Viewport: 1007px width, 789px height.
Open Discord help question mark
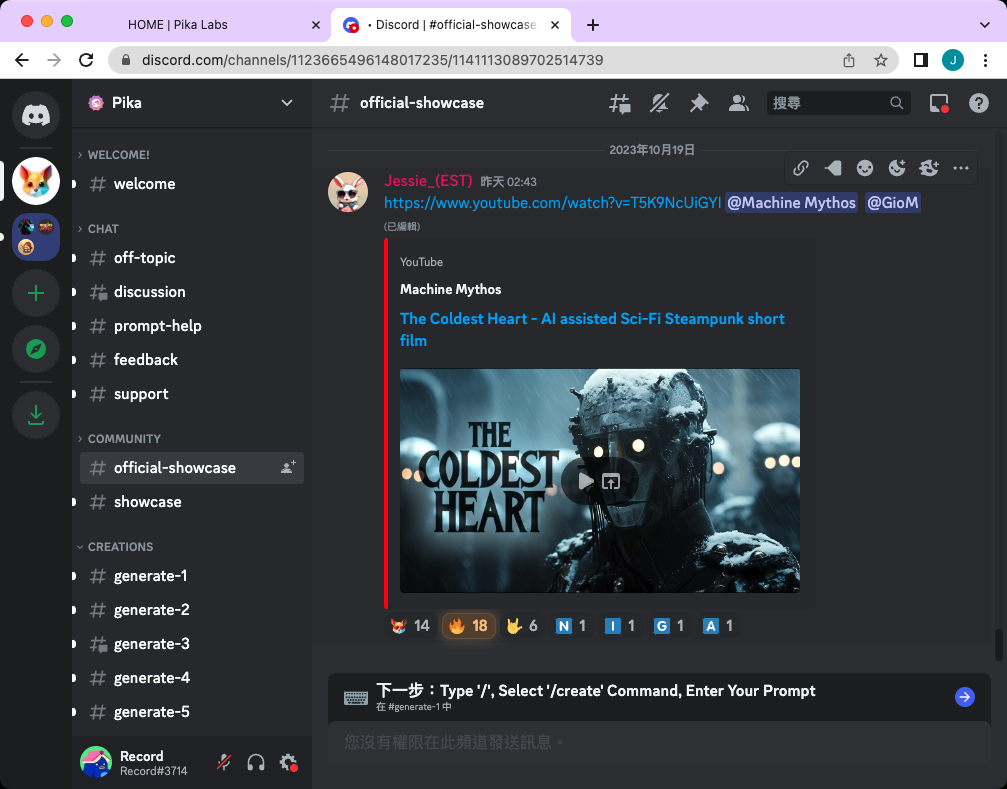(979, 103)
